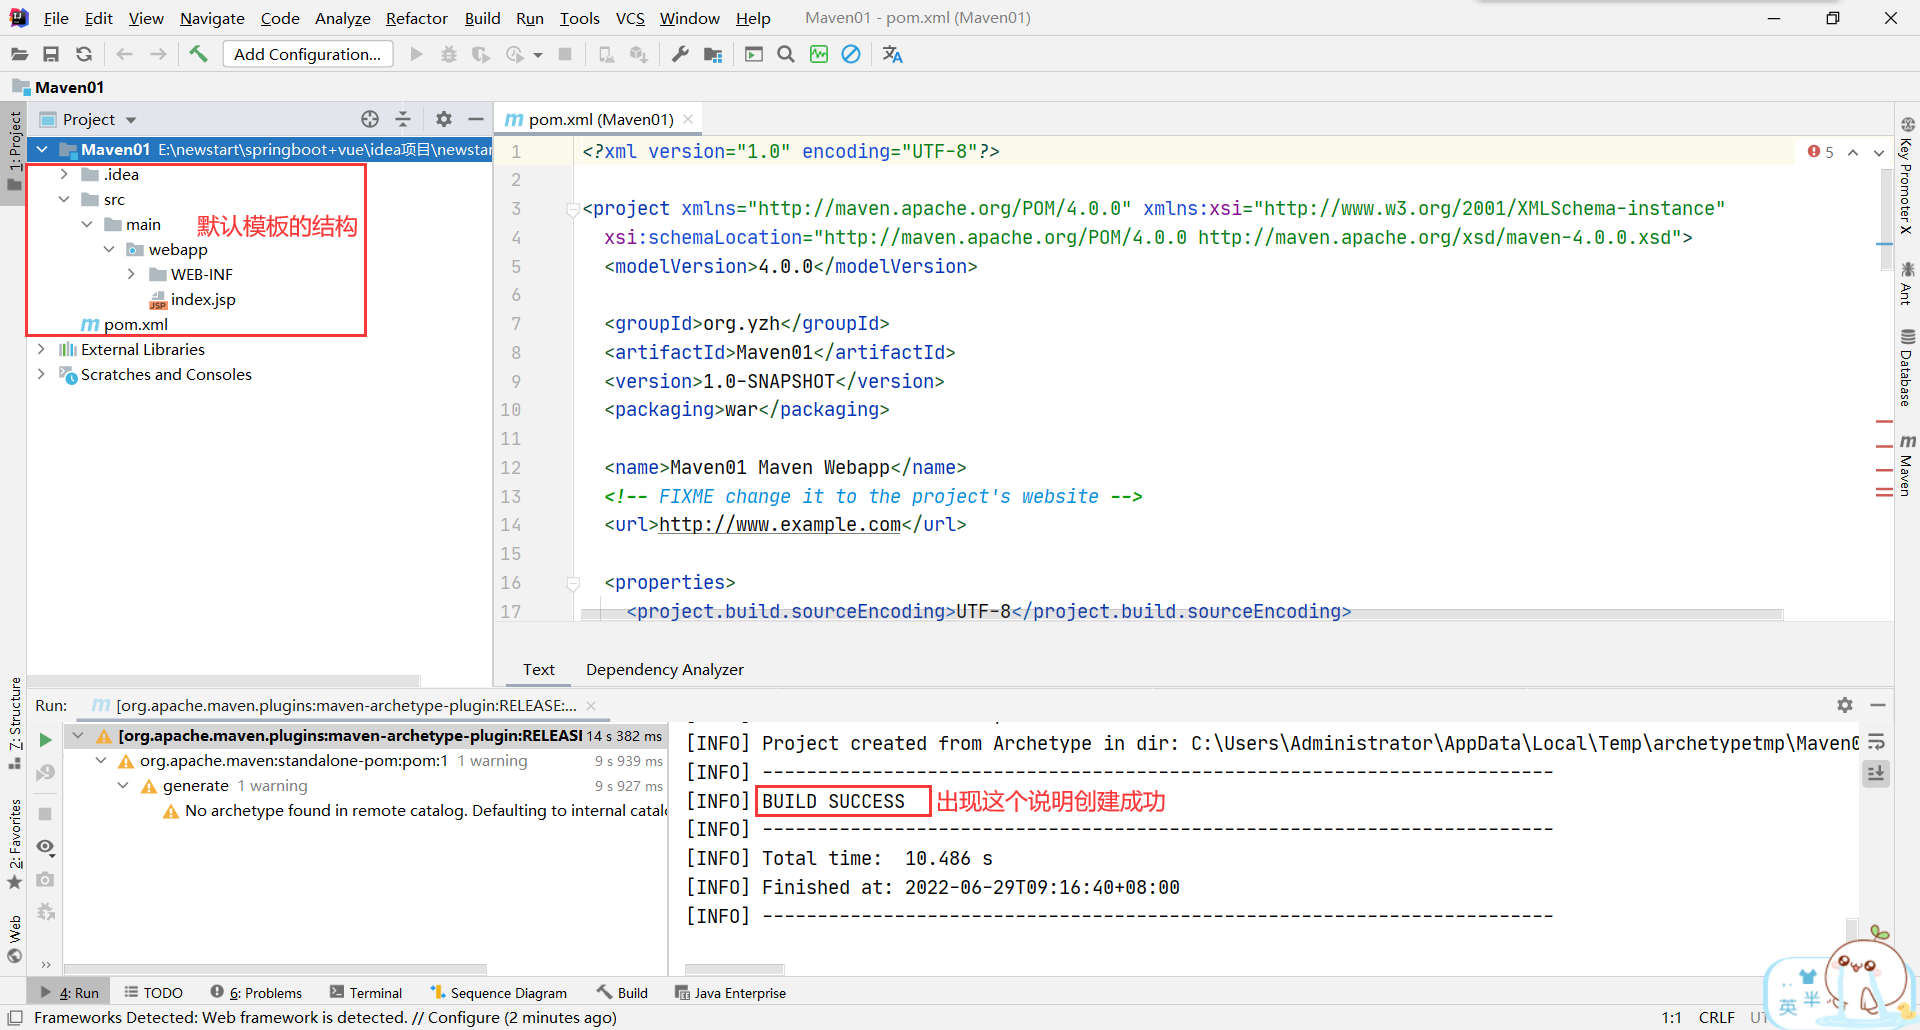The height and width of the screenshot is (1030, 1920).
Task: Open index.jsp in the project tree
Action: (202, 299)
